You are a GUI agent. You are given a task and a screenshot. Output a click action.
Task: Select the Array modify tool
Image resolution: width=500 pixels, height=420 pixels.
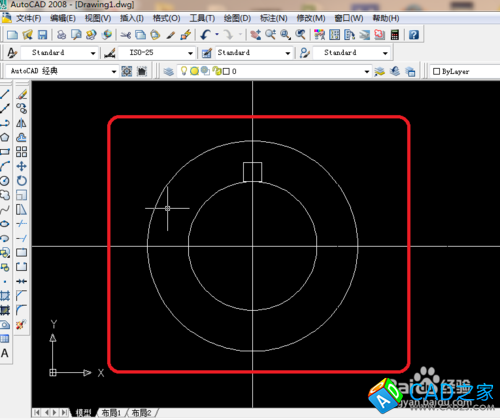point(21,152)
